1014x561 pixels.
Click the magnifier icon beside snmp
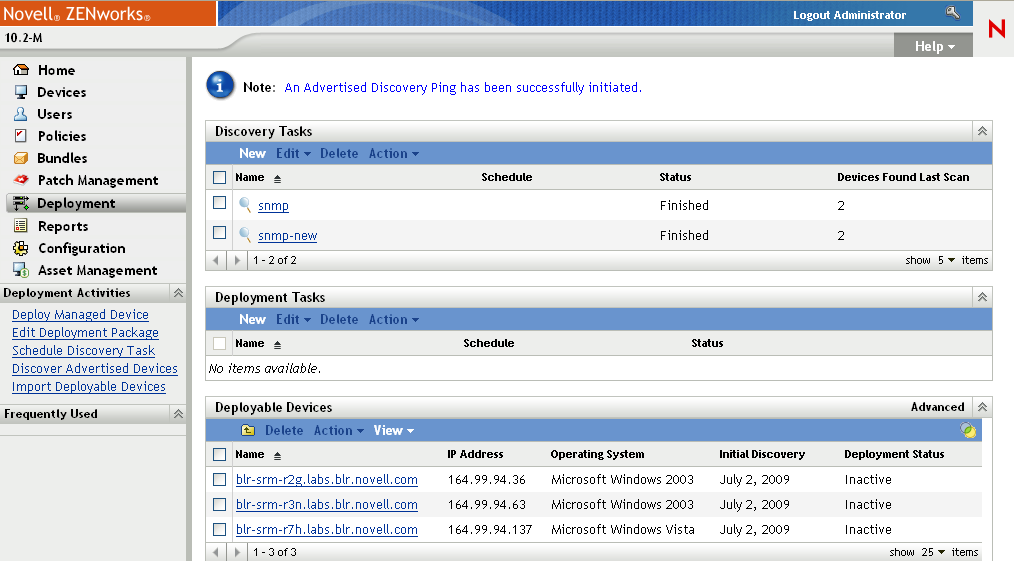(245, 205)
